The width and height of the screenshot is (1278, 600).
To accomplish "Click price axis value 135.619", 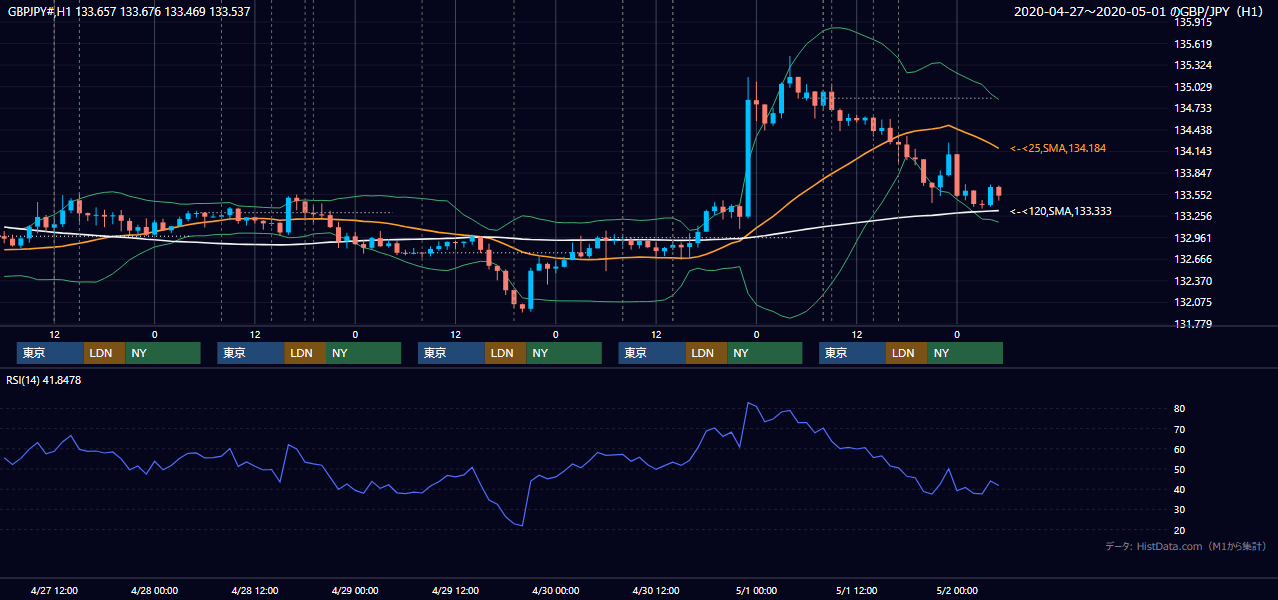I will tap(1193, 44).
